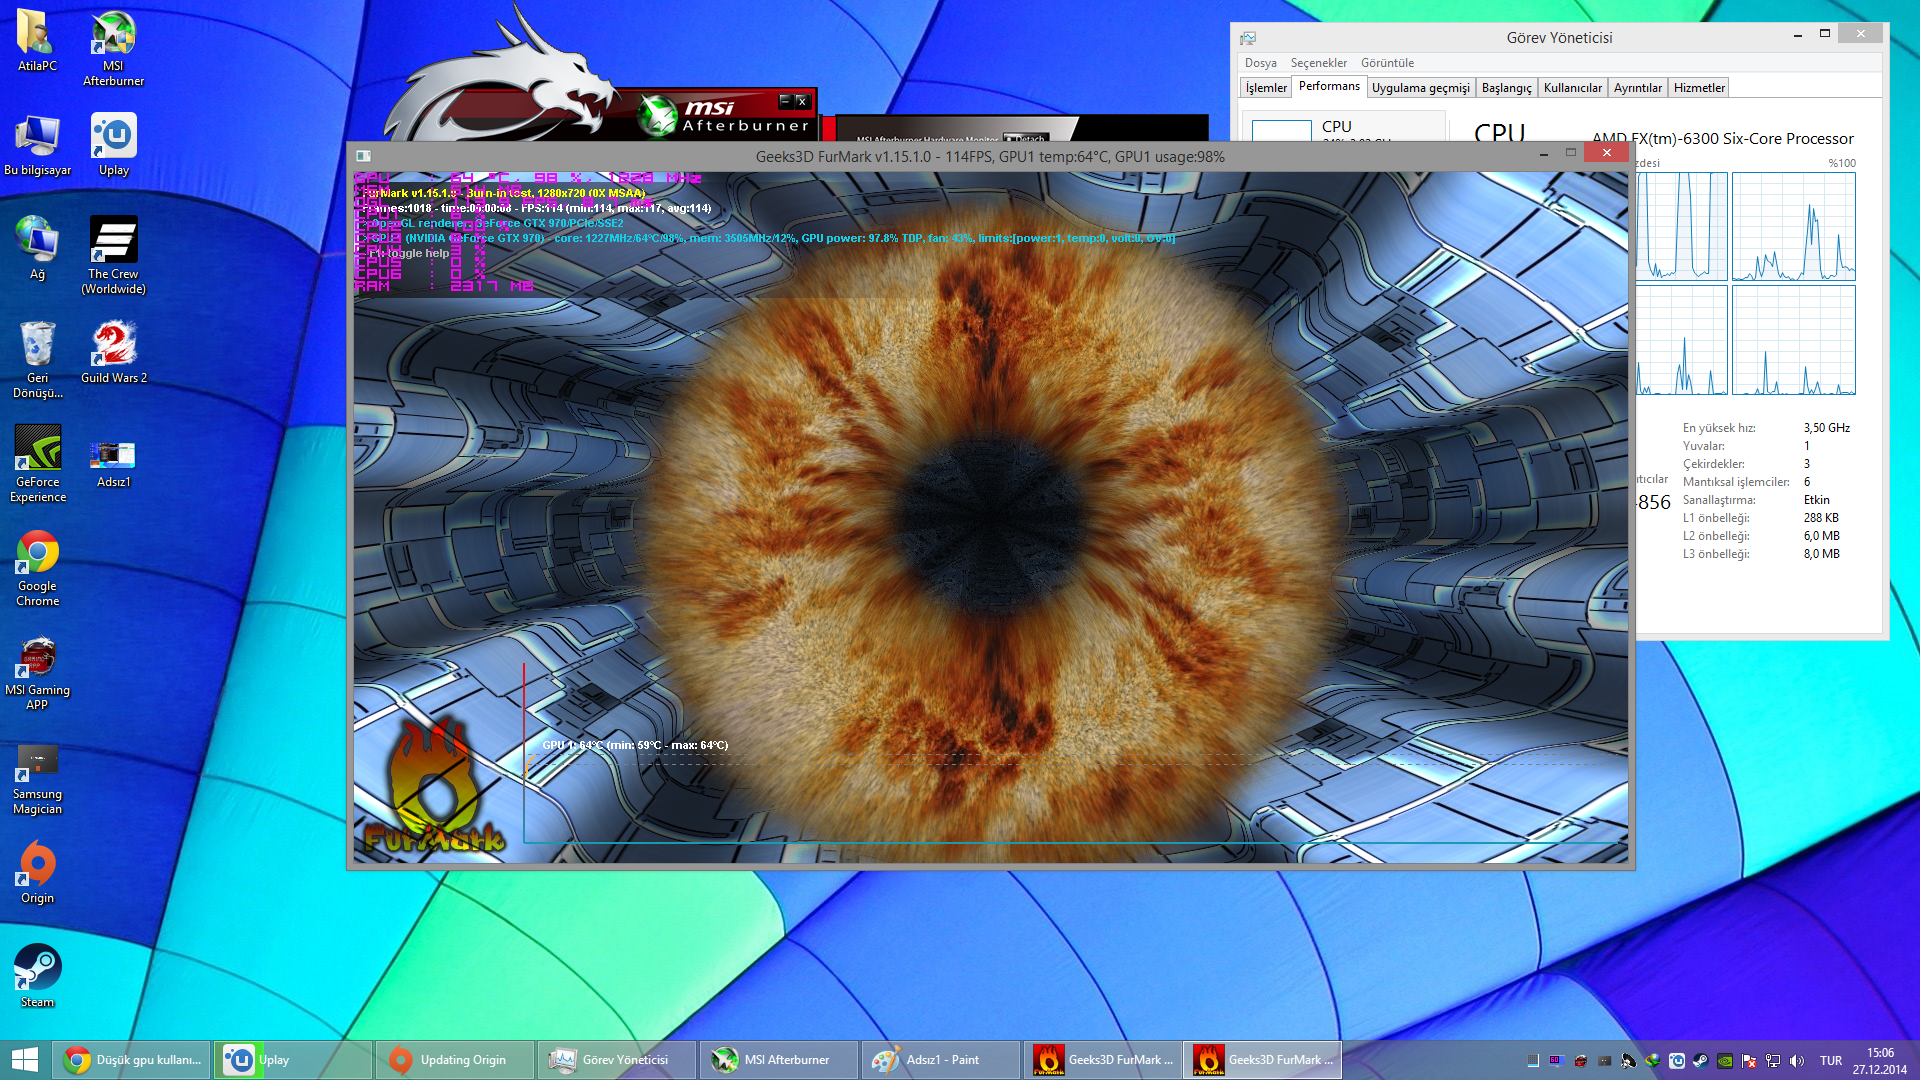Launch Guild Wars 2 desktop shortcut
This screenshot has height=1080, width=1920.
coord(113,353)
